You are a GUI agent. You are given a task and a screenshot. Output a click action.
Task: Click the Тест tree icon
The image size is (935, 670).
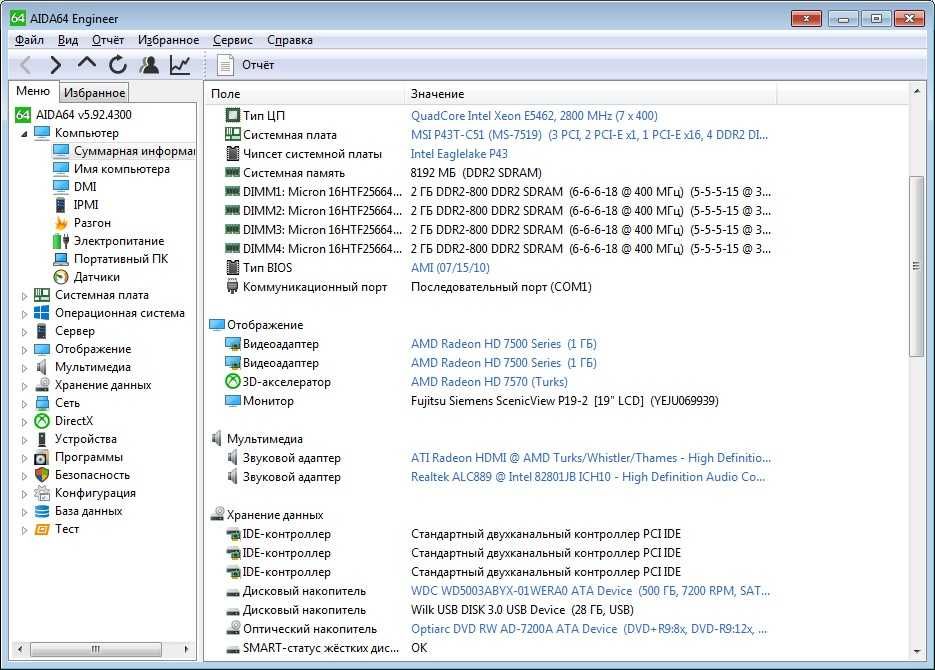(42, 529)
